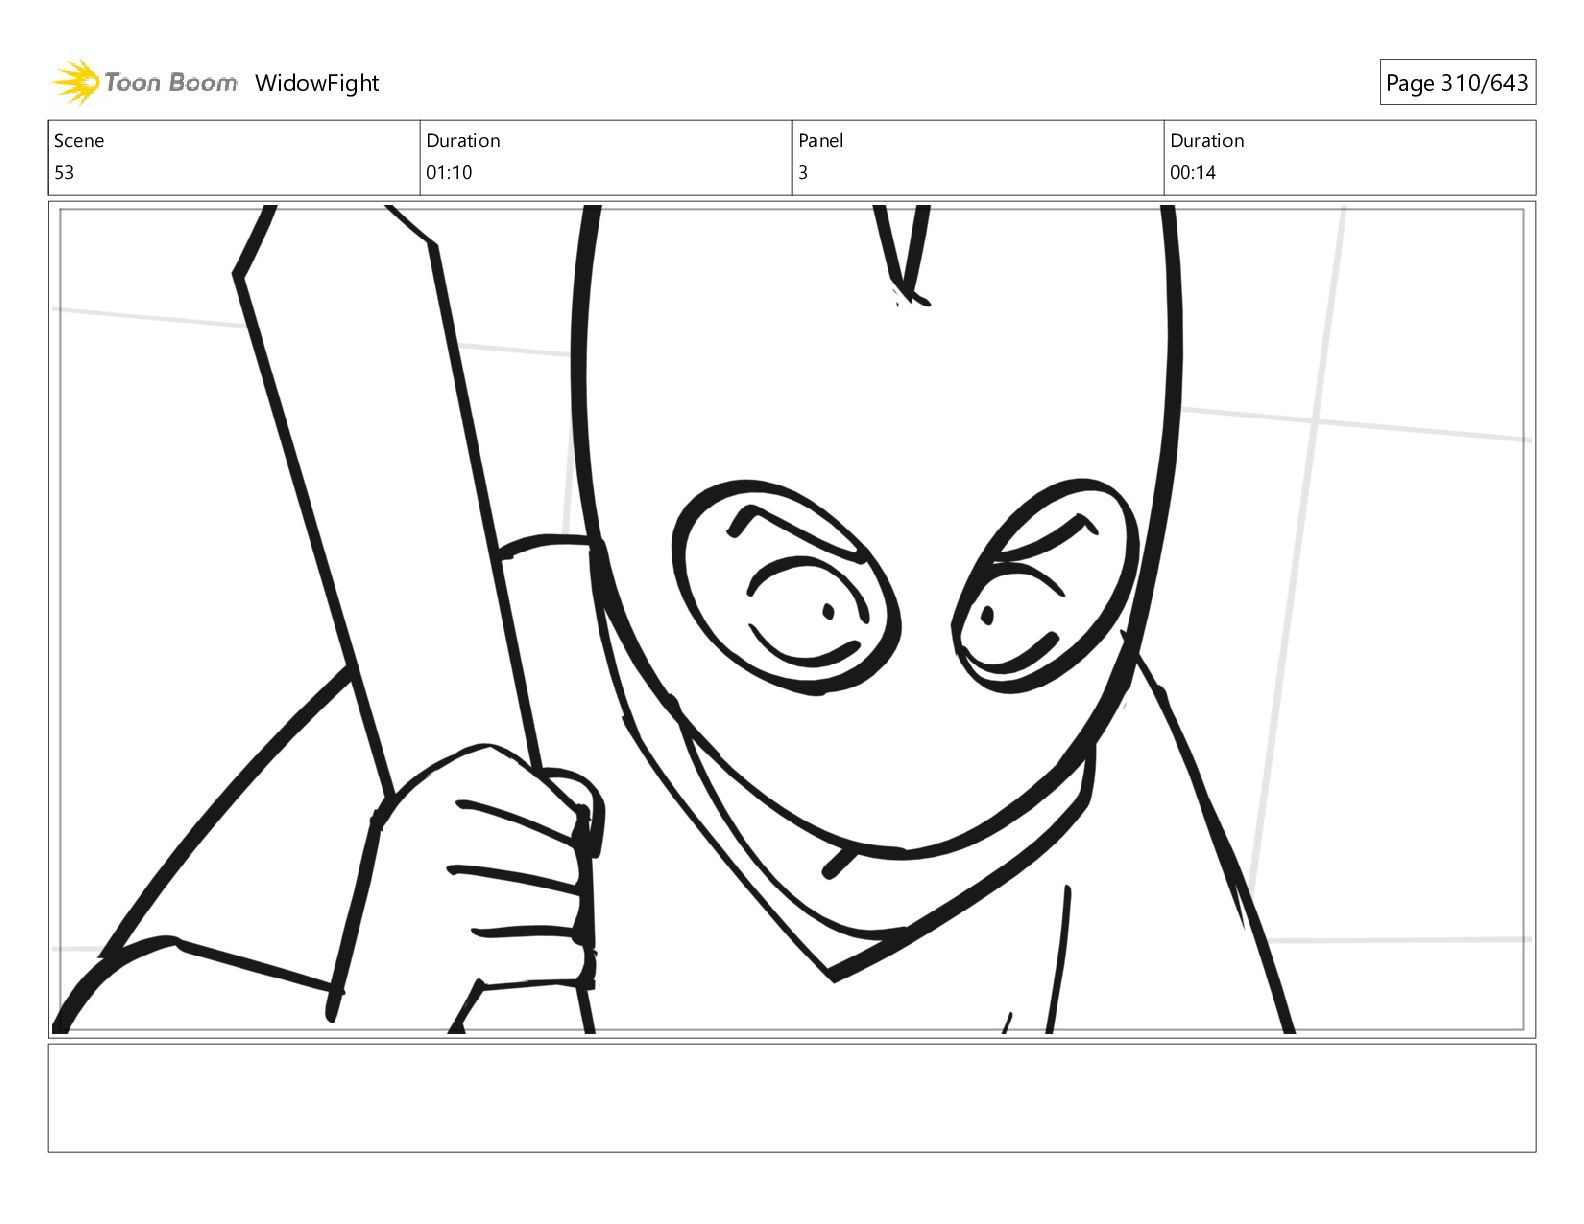Click the empty notes box below panel
Image resolution: width=1584 pixels, height=1224 pixels.
coord(792,1098)
